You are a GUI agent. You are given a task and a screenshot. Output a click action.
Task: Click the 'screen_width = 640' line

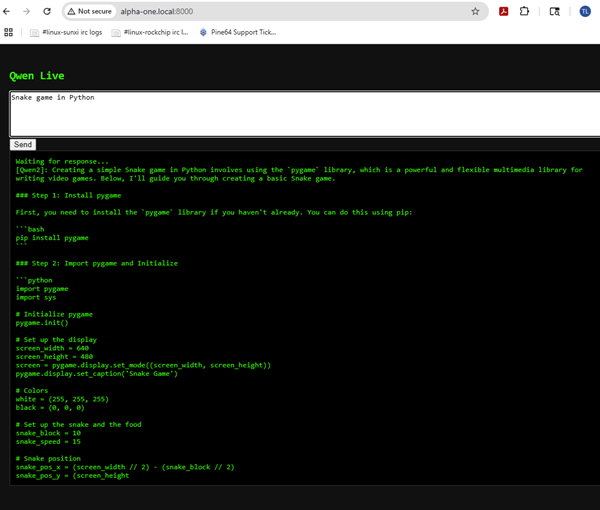pos(52,348)
